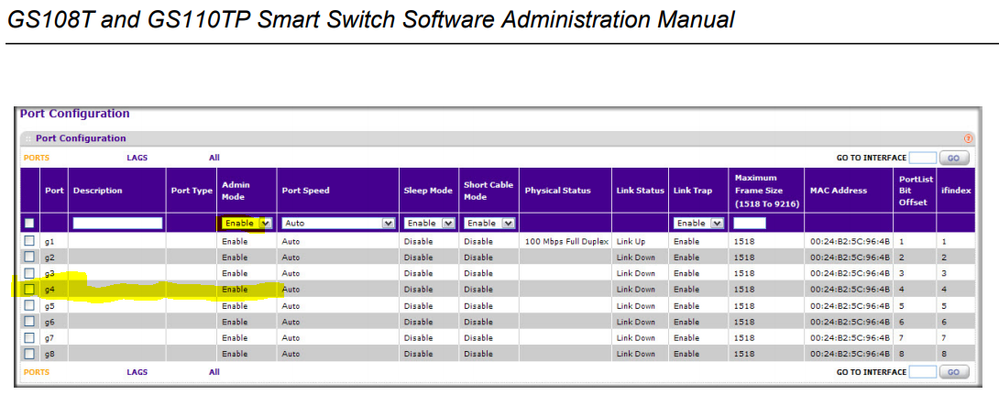Open the Short Cable Mode dropdown

pyautogui.click(x=489, y=223)
